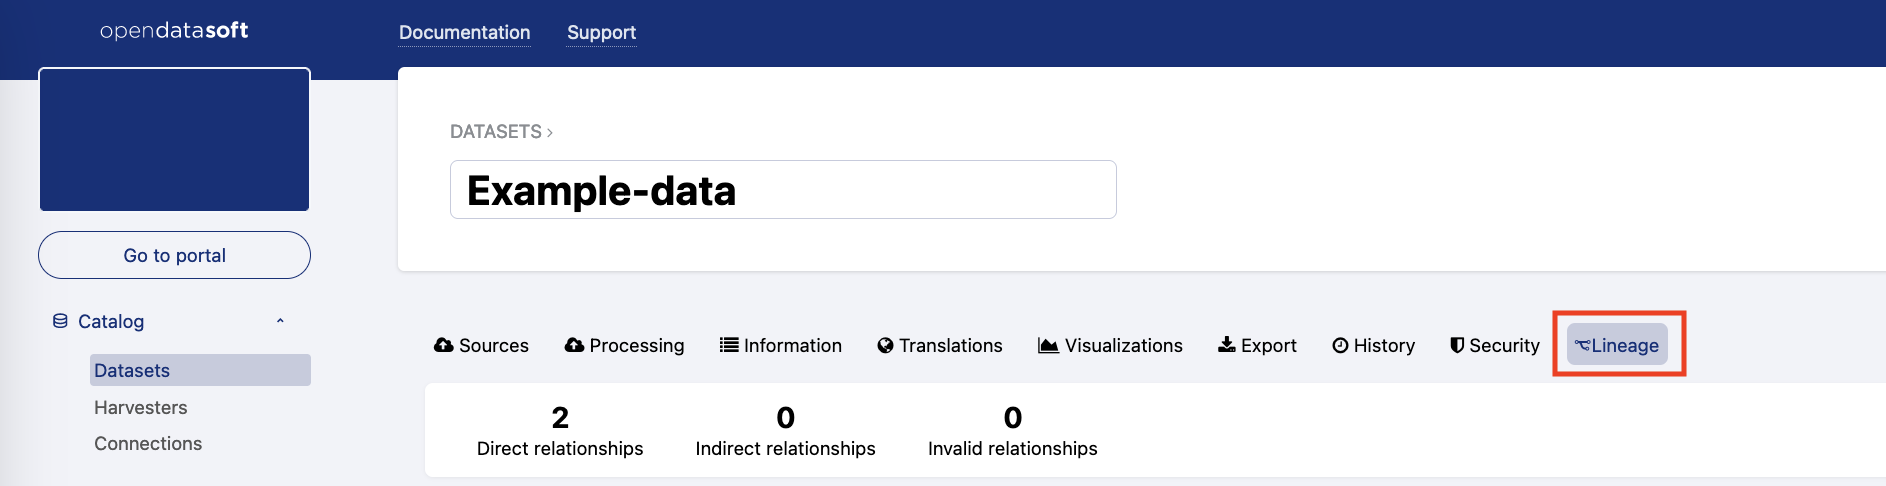Click the Catalog database icon
Image resolution: width=1886 pixels, height=486 pixels.
60,321
